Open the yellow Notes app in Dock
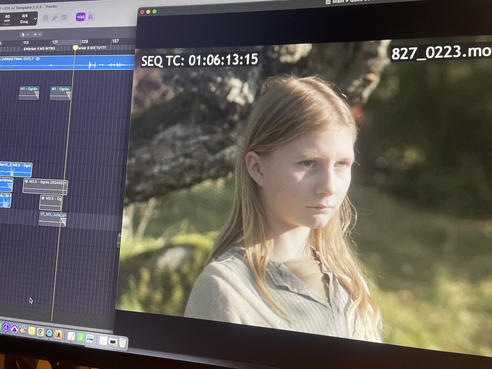The width and height of the screenshot is (492, 369). pyautogui.click(x=32, y=331)
